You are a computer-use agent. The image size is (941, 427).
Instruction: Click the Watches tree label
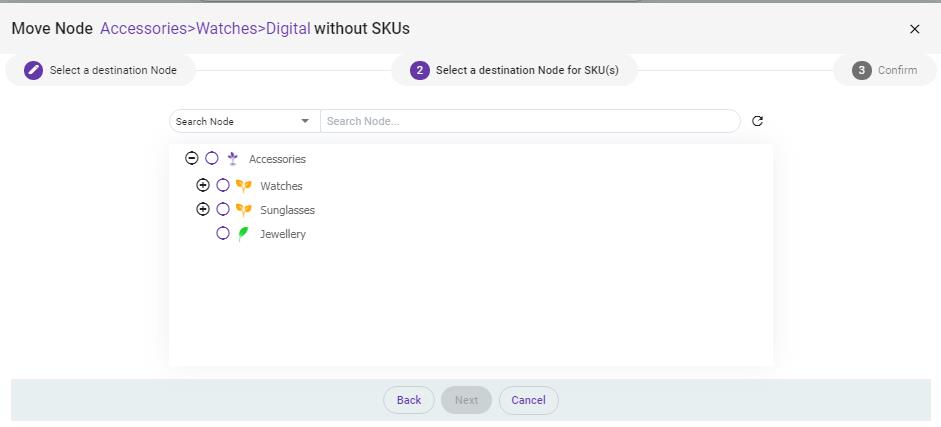[281, 186]
